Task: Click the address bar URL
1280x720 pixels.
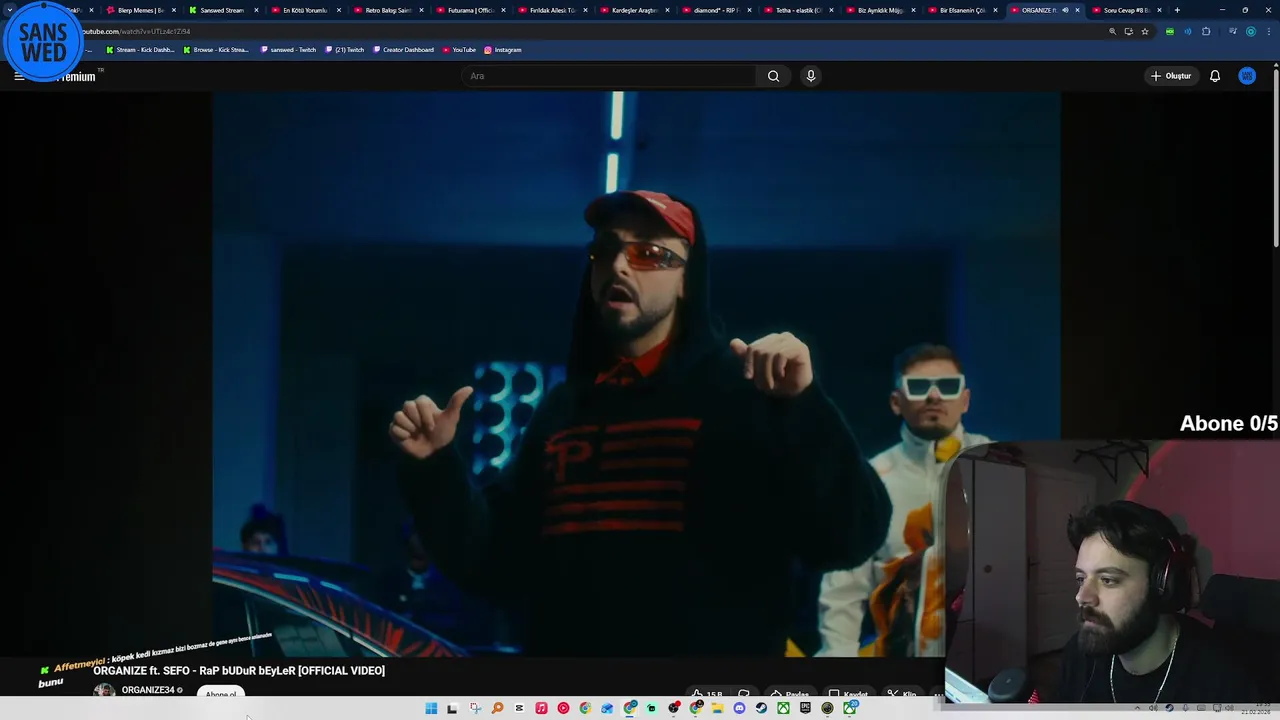Action: [135, 31]
